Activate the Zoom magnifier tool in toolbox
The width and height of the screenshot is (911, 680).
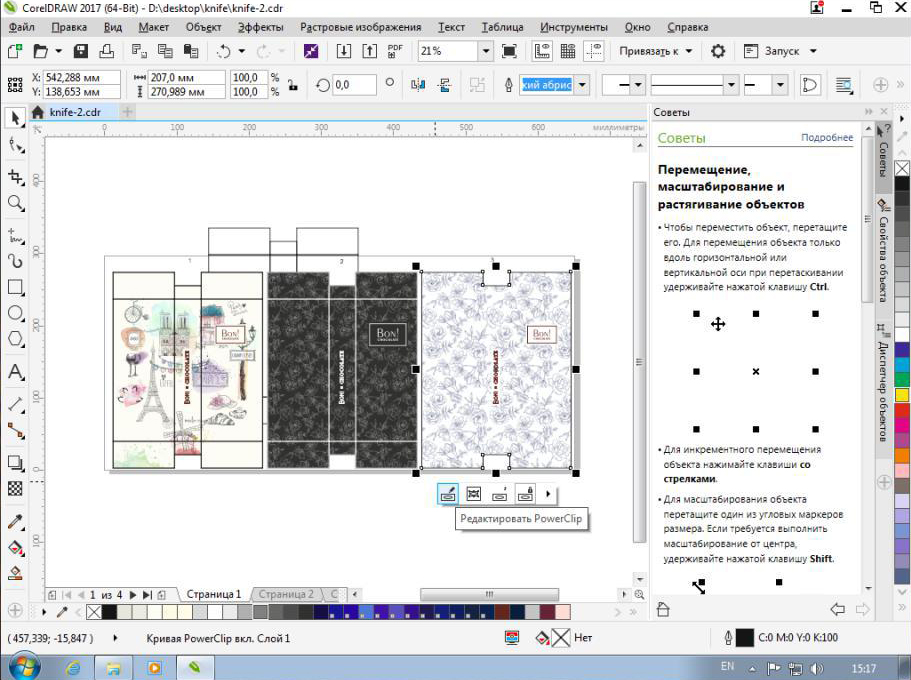pos(16,203)
